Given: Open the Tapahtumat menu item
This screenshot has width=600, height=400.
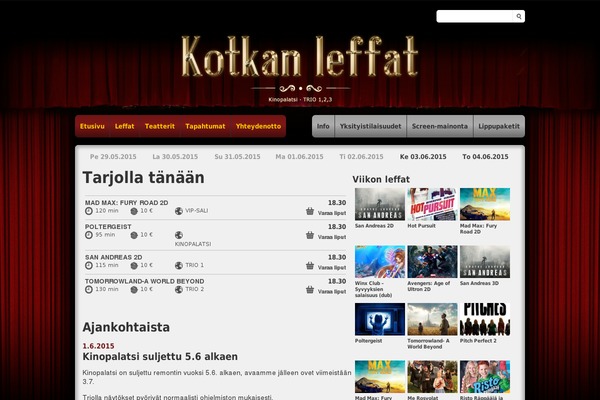Looking at the screenshot, I should tap(205, 126).
